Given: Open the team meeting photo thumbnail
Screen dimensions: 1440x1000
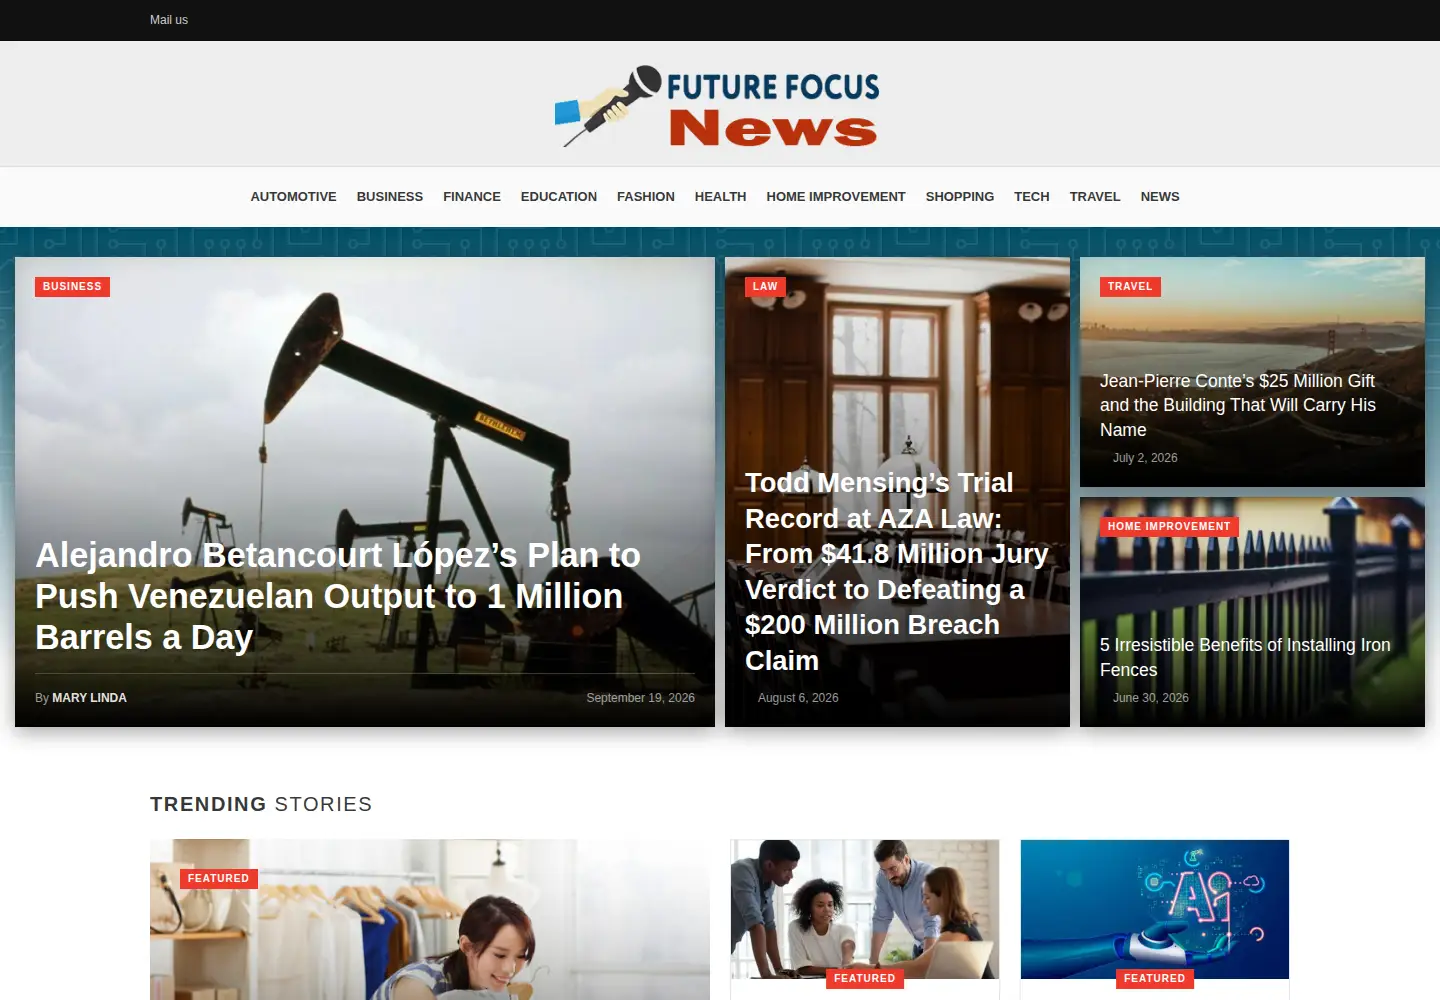Looking at the screenshot, I should (865, 909).
